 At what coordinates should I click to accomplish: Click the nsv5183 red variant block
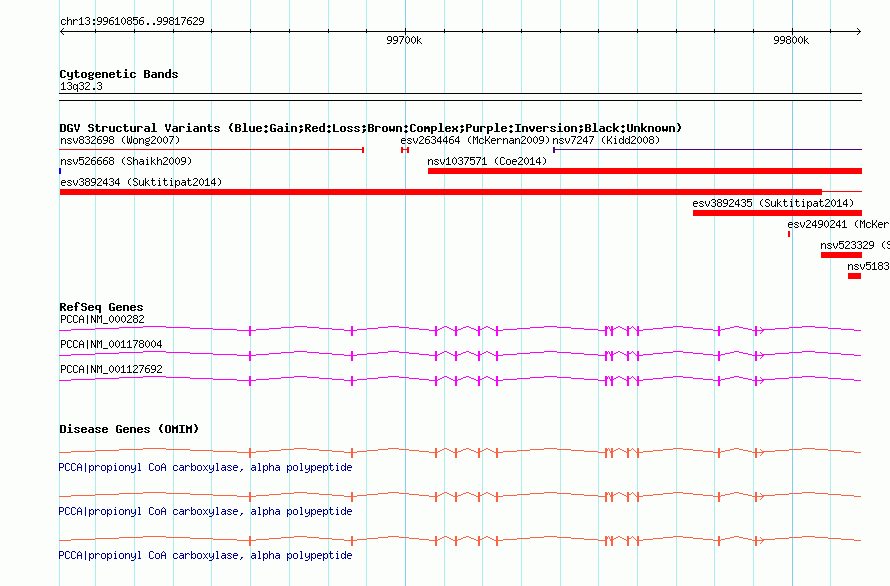pos(855,276)
